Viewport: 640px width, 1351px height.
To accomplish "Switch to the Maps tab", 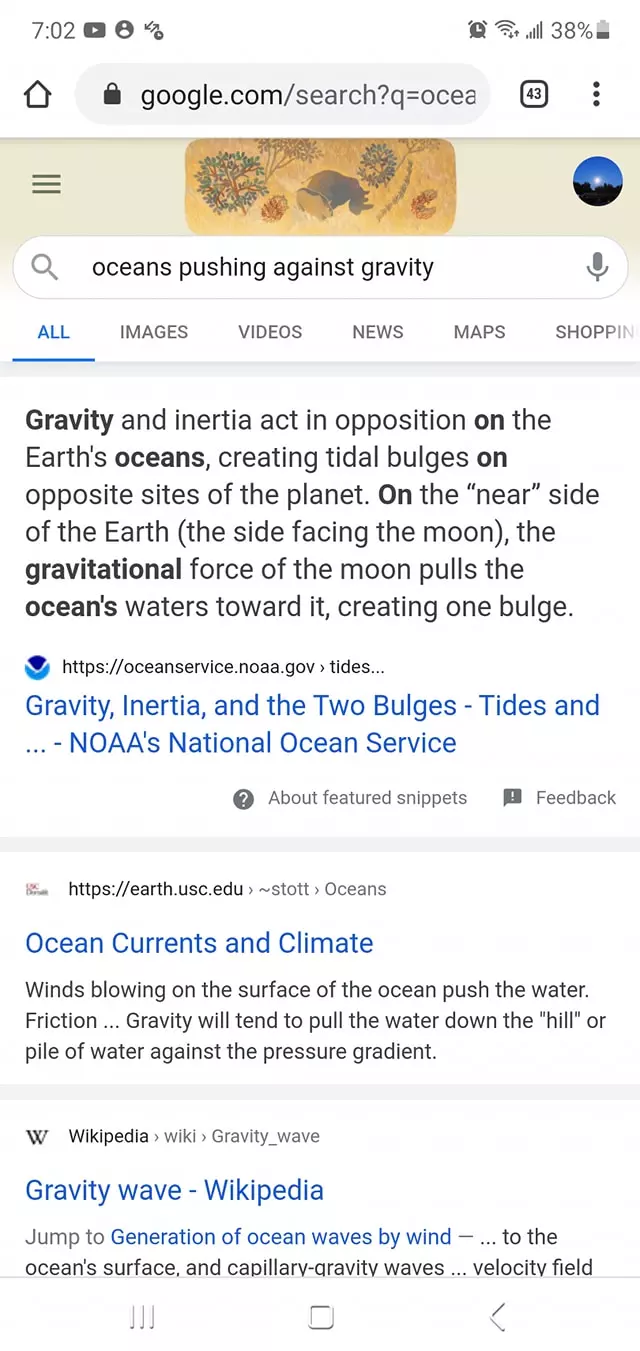I will point(479,332).
